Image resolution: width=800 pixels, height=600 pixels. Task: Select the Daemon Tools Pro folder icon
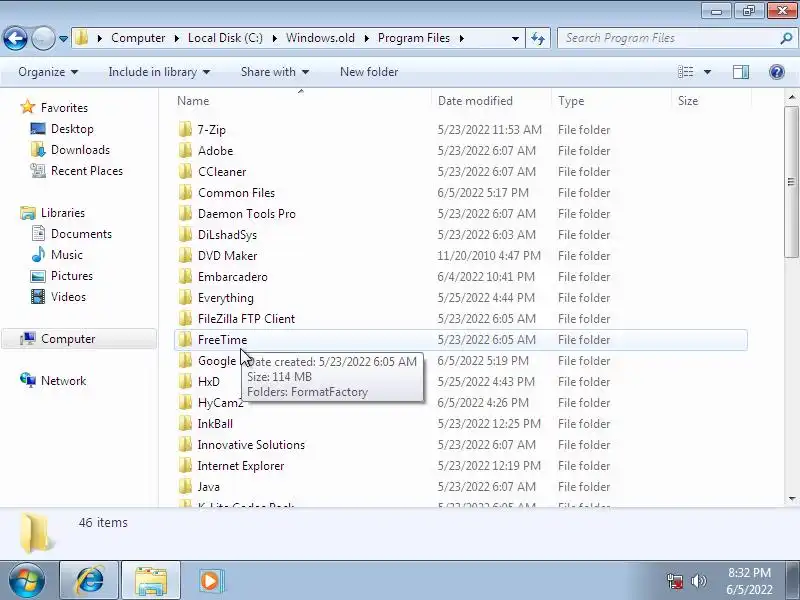pos(185,213)
